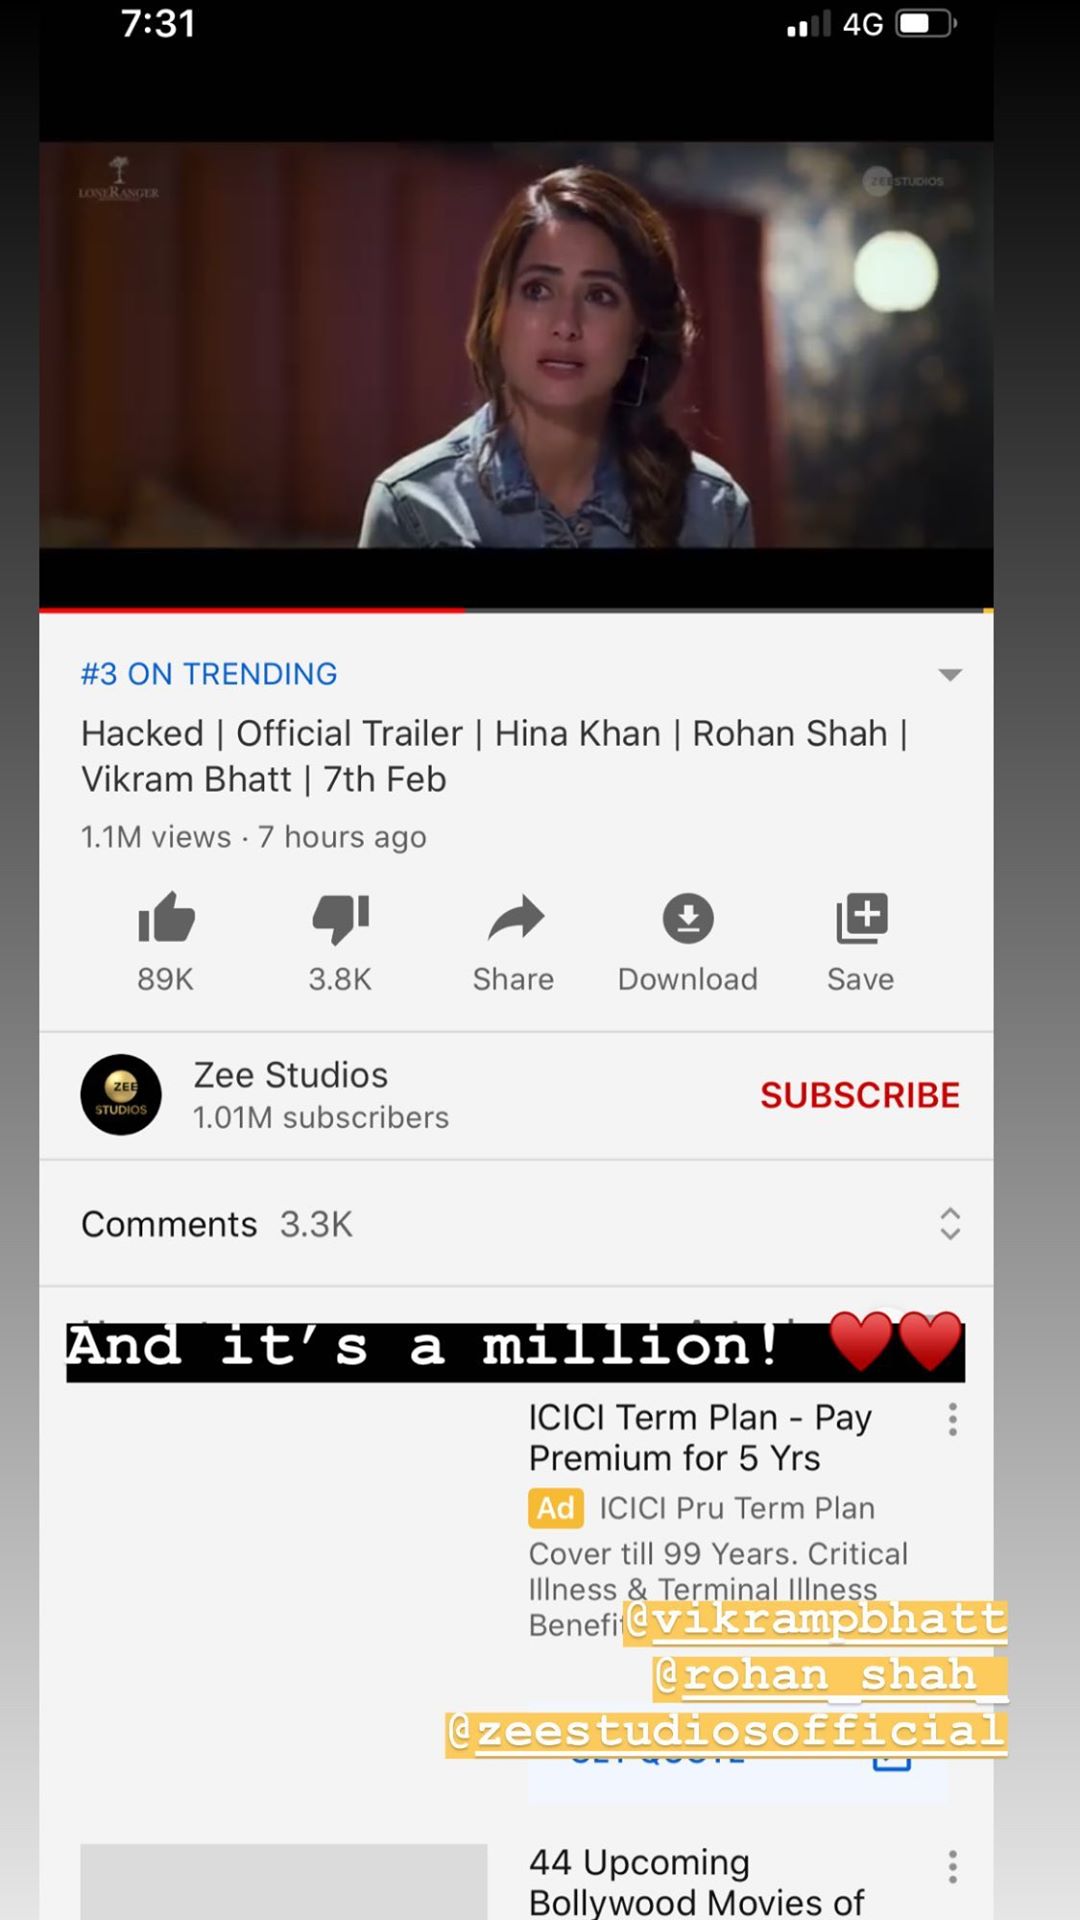Open options for ICICI Term Plan ad
Image resolution: width=1080 pixels, height=1920 pixels.
pyautogui.click(x=952, y=1420)
